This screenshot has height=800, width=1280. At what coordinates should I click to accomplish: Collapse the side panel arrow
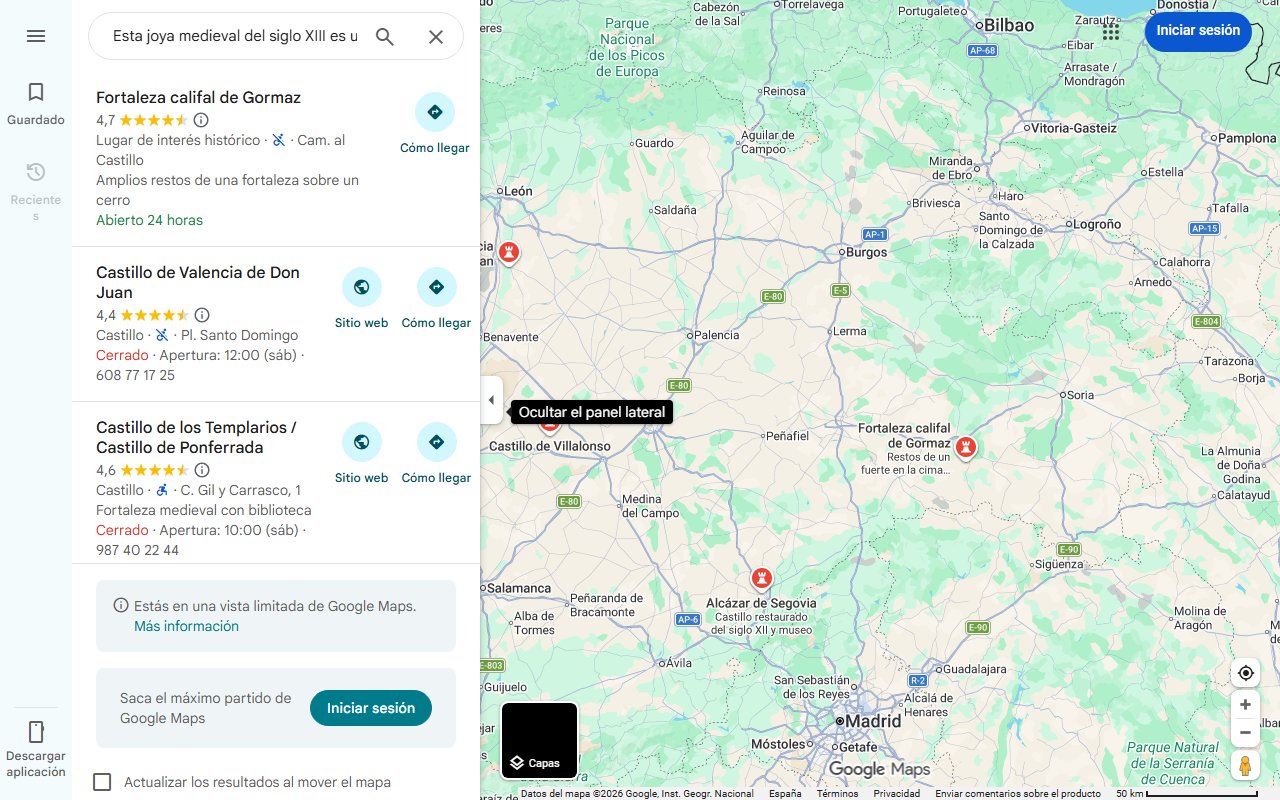pyautogui.click(x=491, y=400)
